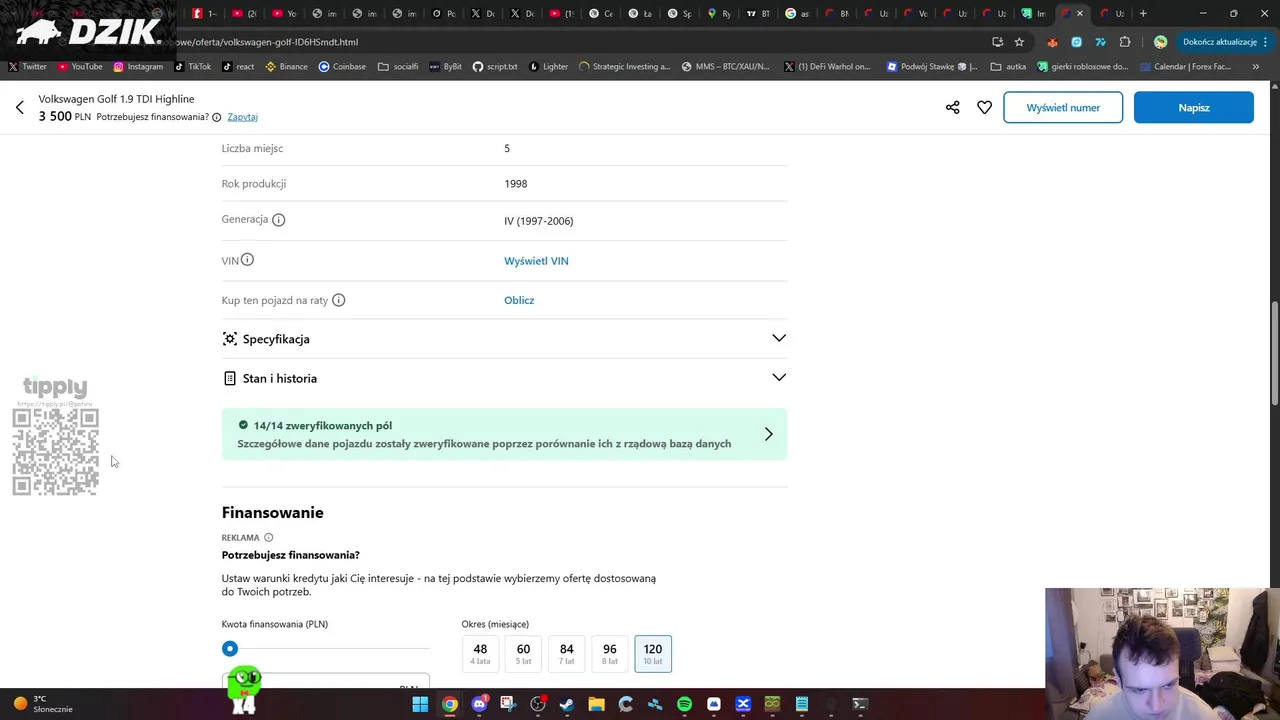Click the Dokończ aktualizację button

point(1225,42)
